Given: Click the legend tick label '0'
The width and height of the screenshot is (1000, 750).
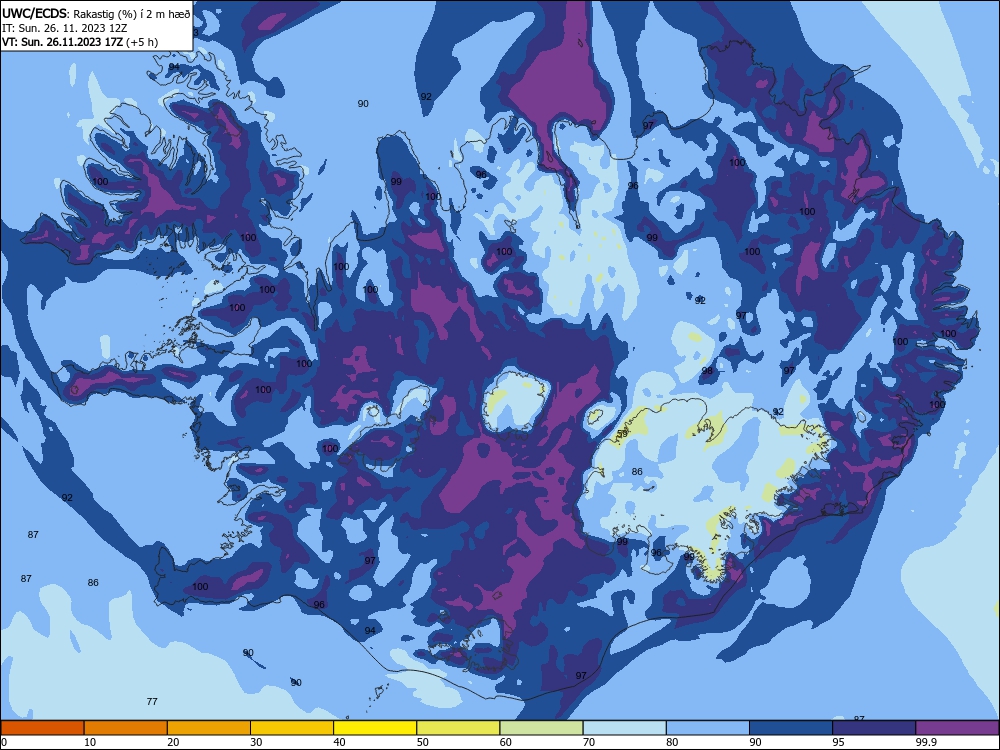Looking at the screenshot, I should point(4,742).
